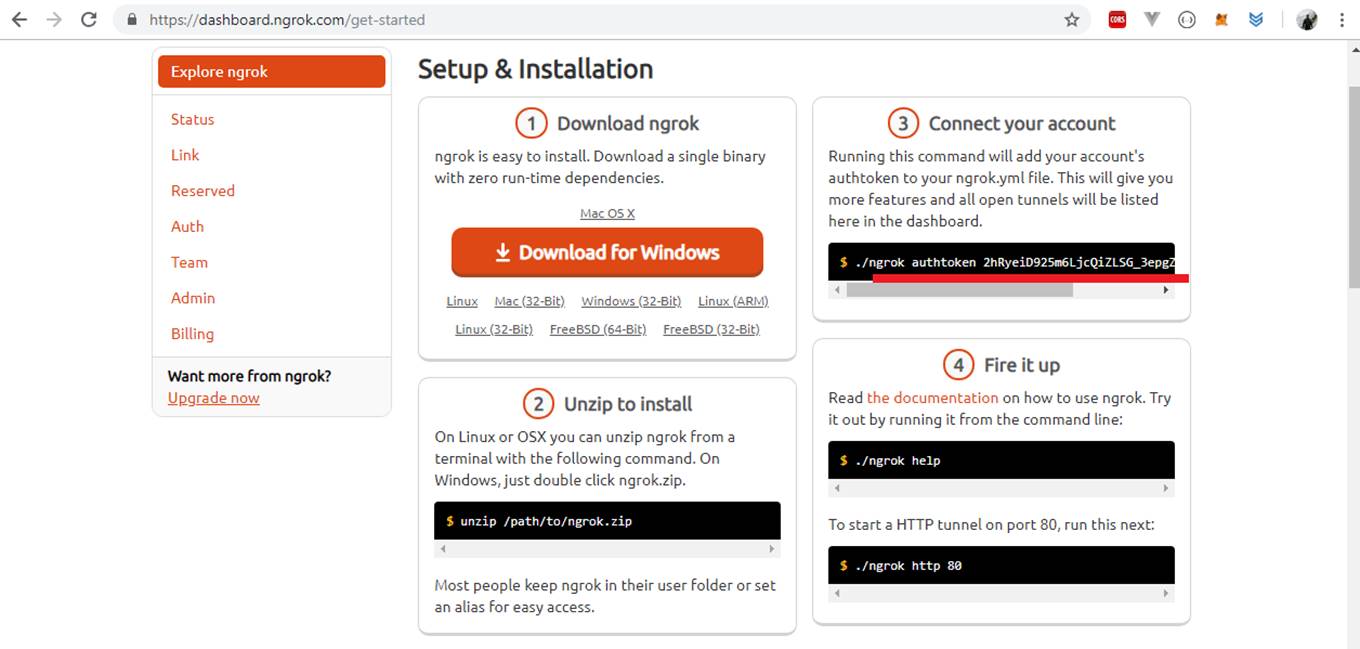This screenshot has width=1360, height=649.
Task: Click the address bar URL field
Action: 600,19
